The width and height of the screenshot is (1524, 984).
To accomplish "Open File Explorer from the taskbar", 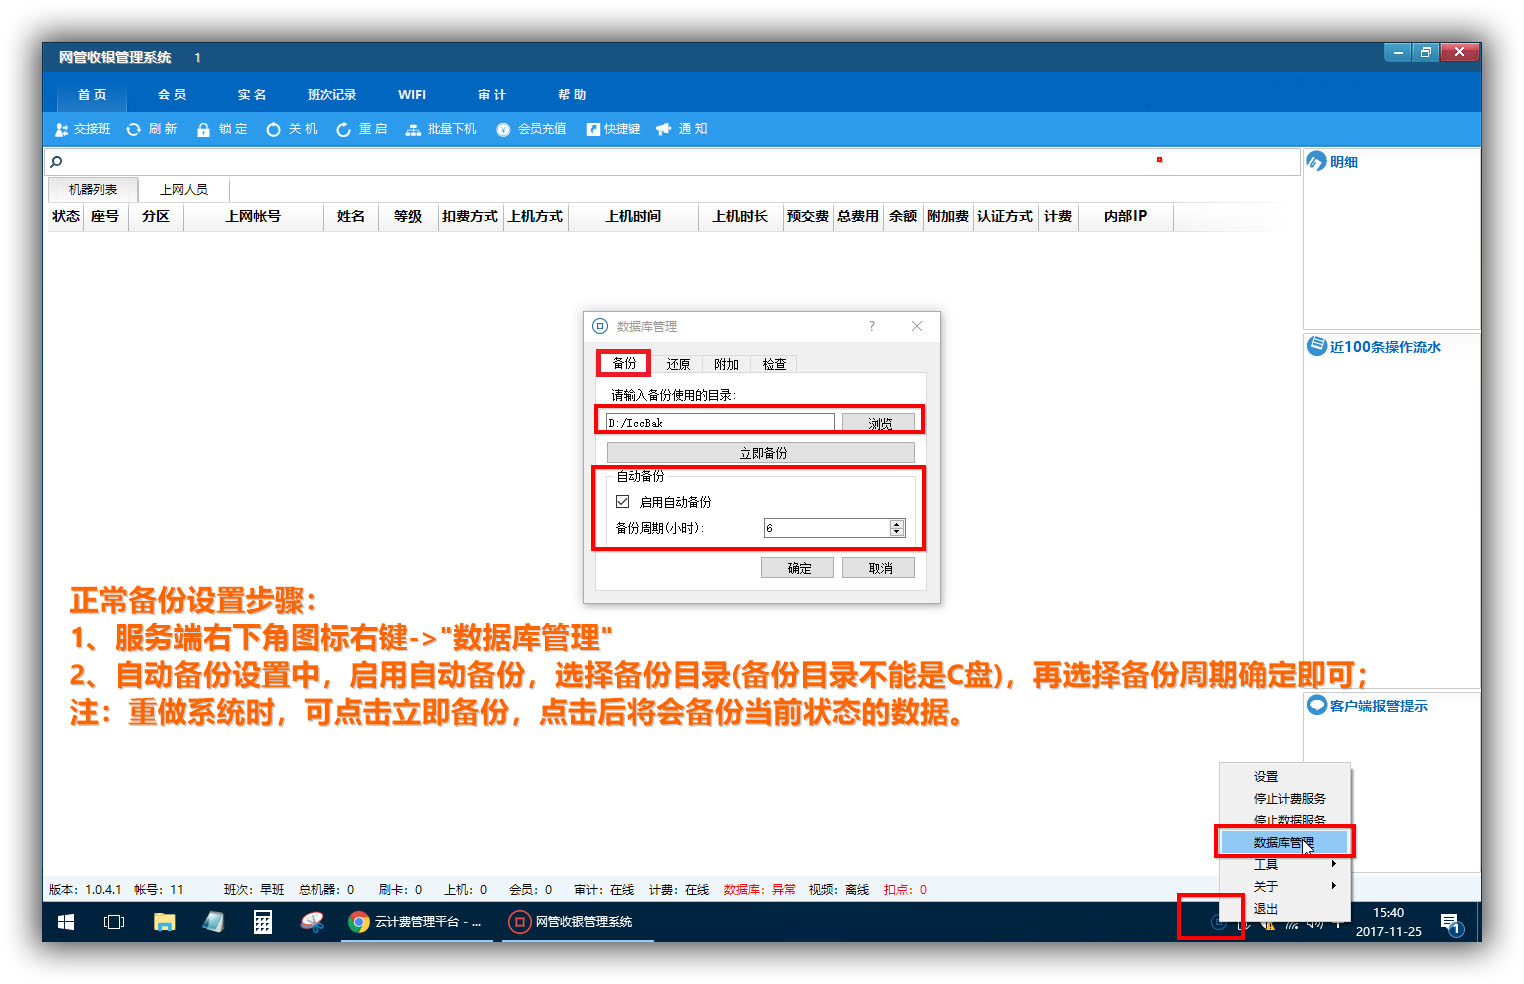I will click(x=164, y=922).
